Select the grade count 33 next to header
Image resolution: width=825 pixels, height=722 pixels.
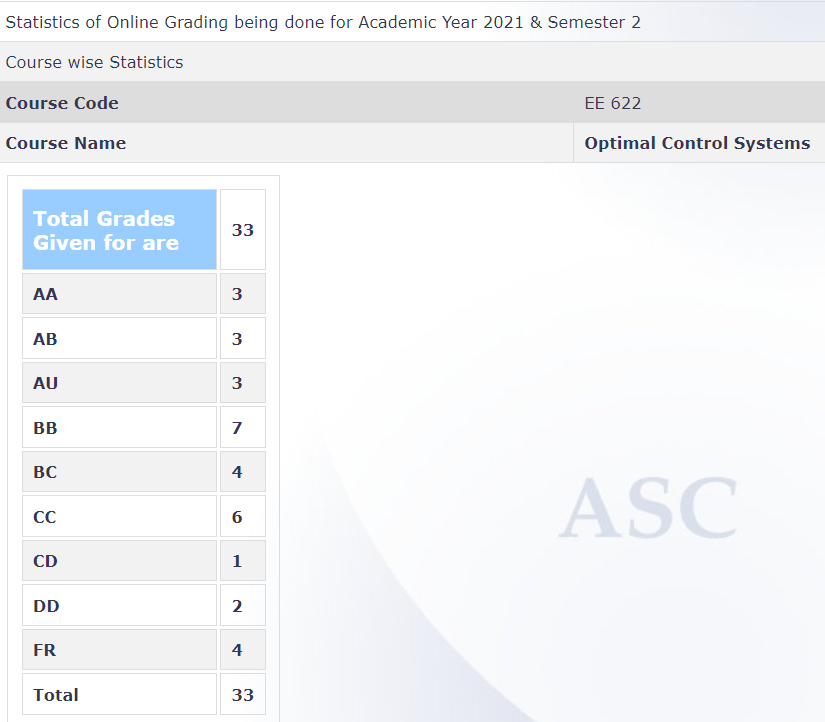pos(242,229)
